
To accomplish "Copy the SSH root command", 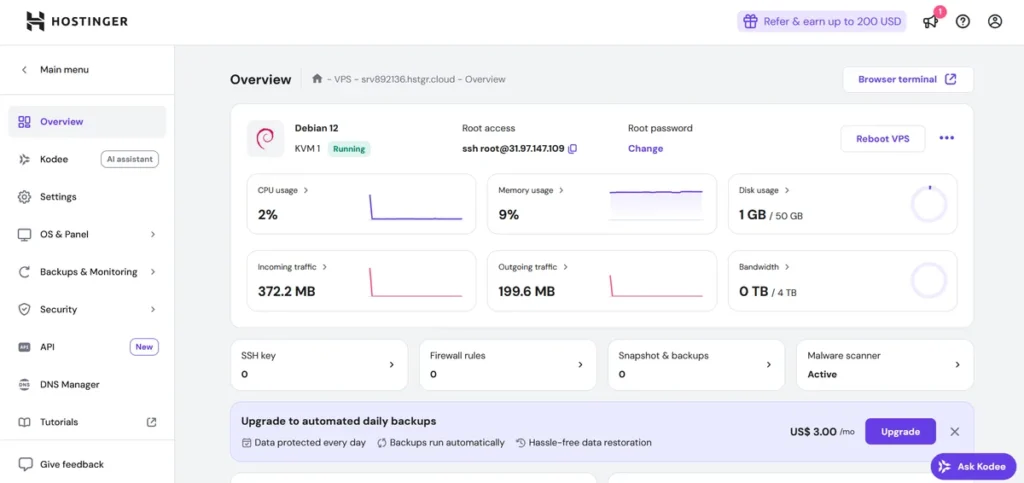I will [573, 149].
